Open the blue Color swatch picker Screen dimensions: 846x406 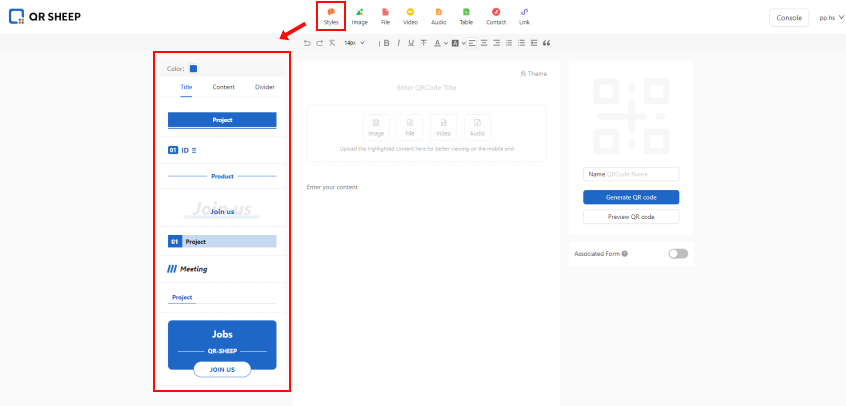193,69
